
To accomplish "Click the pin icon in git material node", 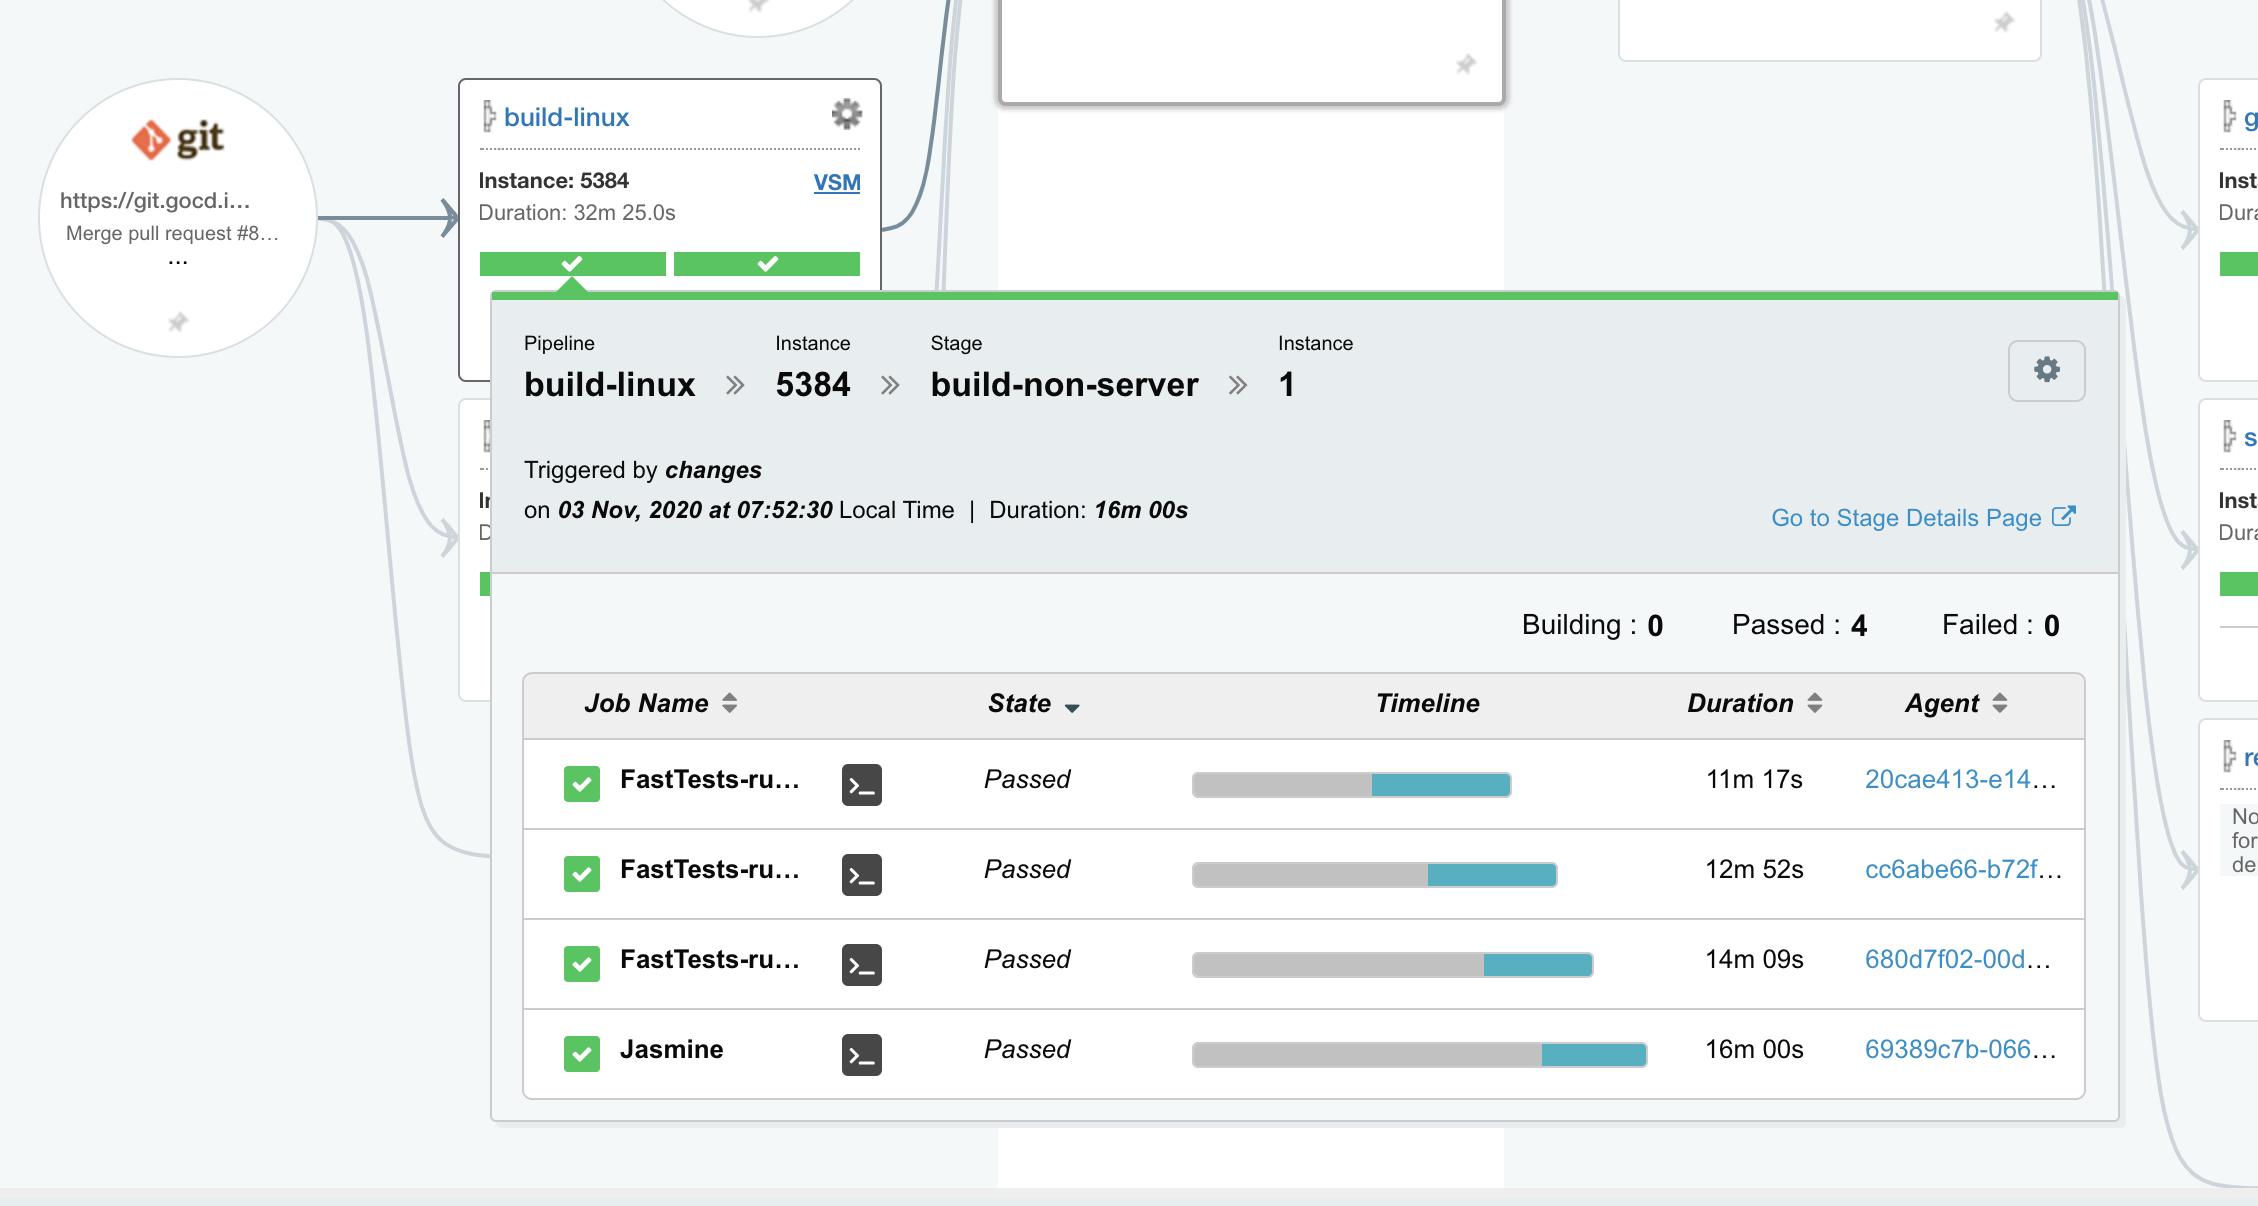I will pos(178,322).
